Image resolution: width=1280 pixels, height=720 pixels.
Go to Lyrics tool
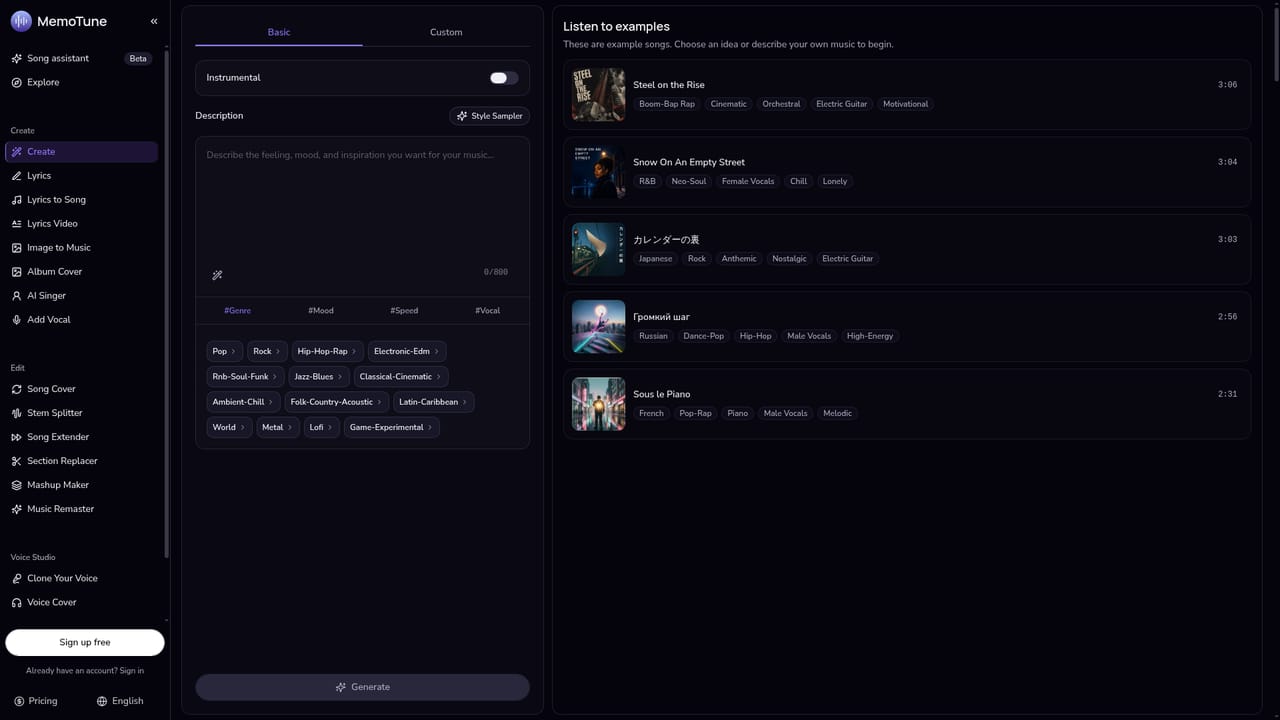[x=81, y=176]
